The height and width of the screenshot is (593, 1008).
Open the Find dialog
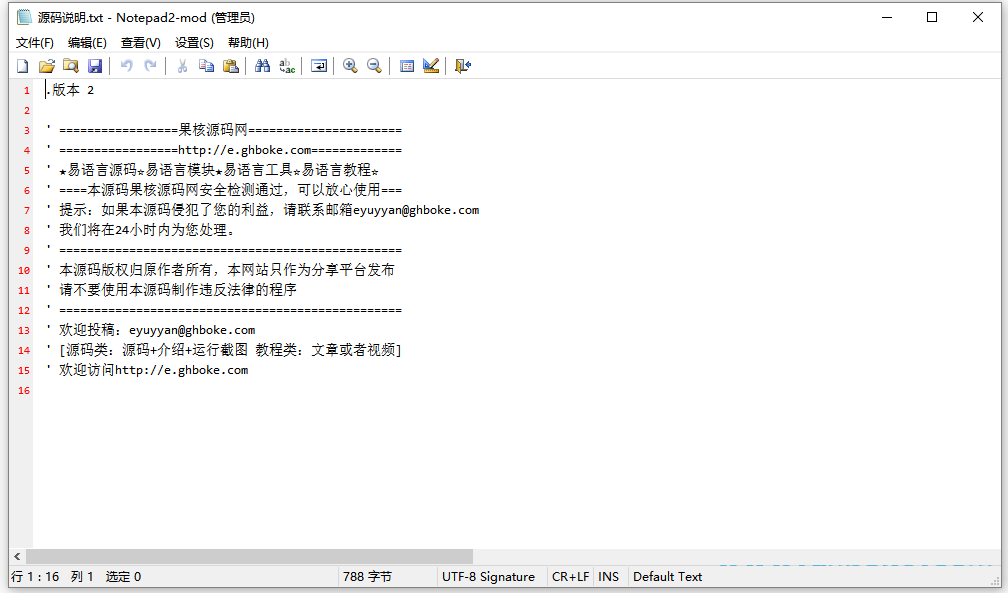point(261,65)
